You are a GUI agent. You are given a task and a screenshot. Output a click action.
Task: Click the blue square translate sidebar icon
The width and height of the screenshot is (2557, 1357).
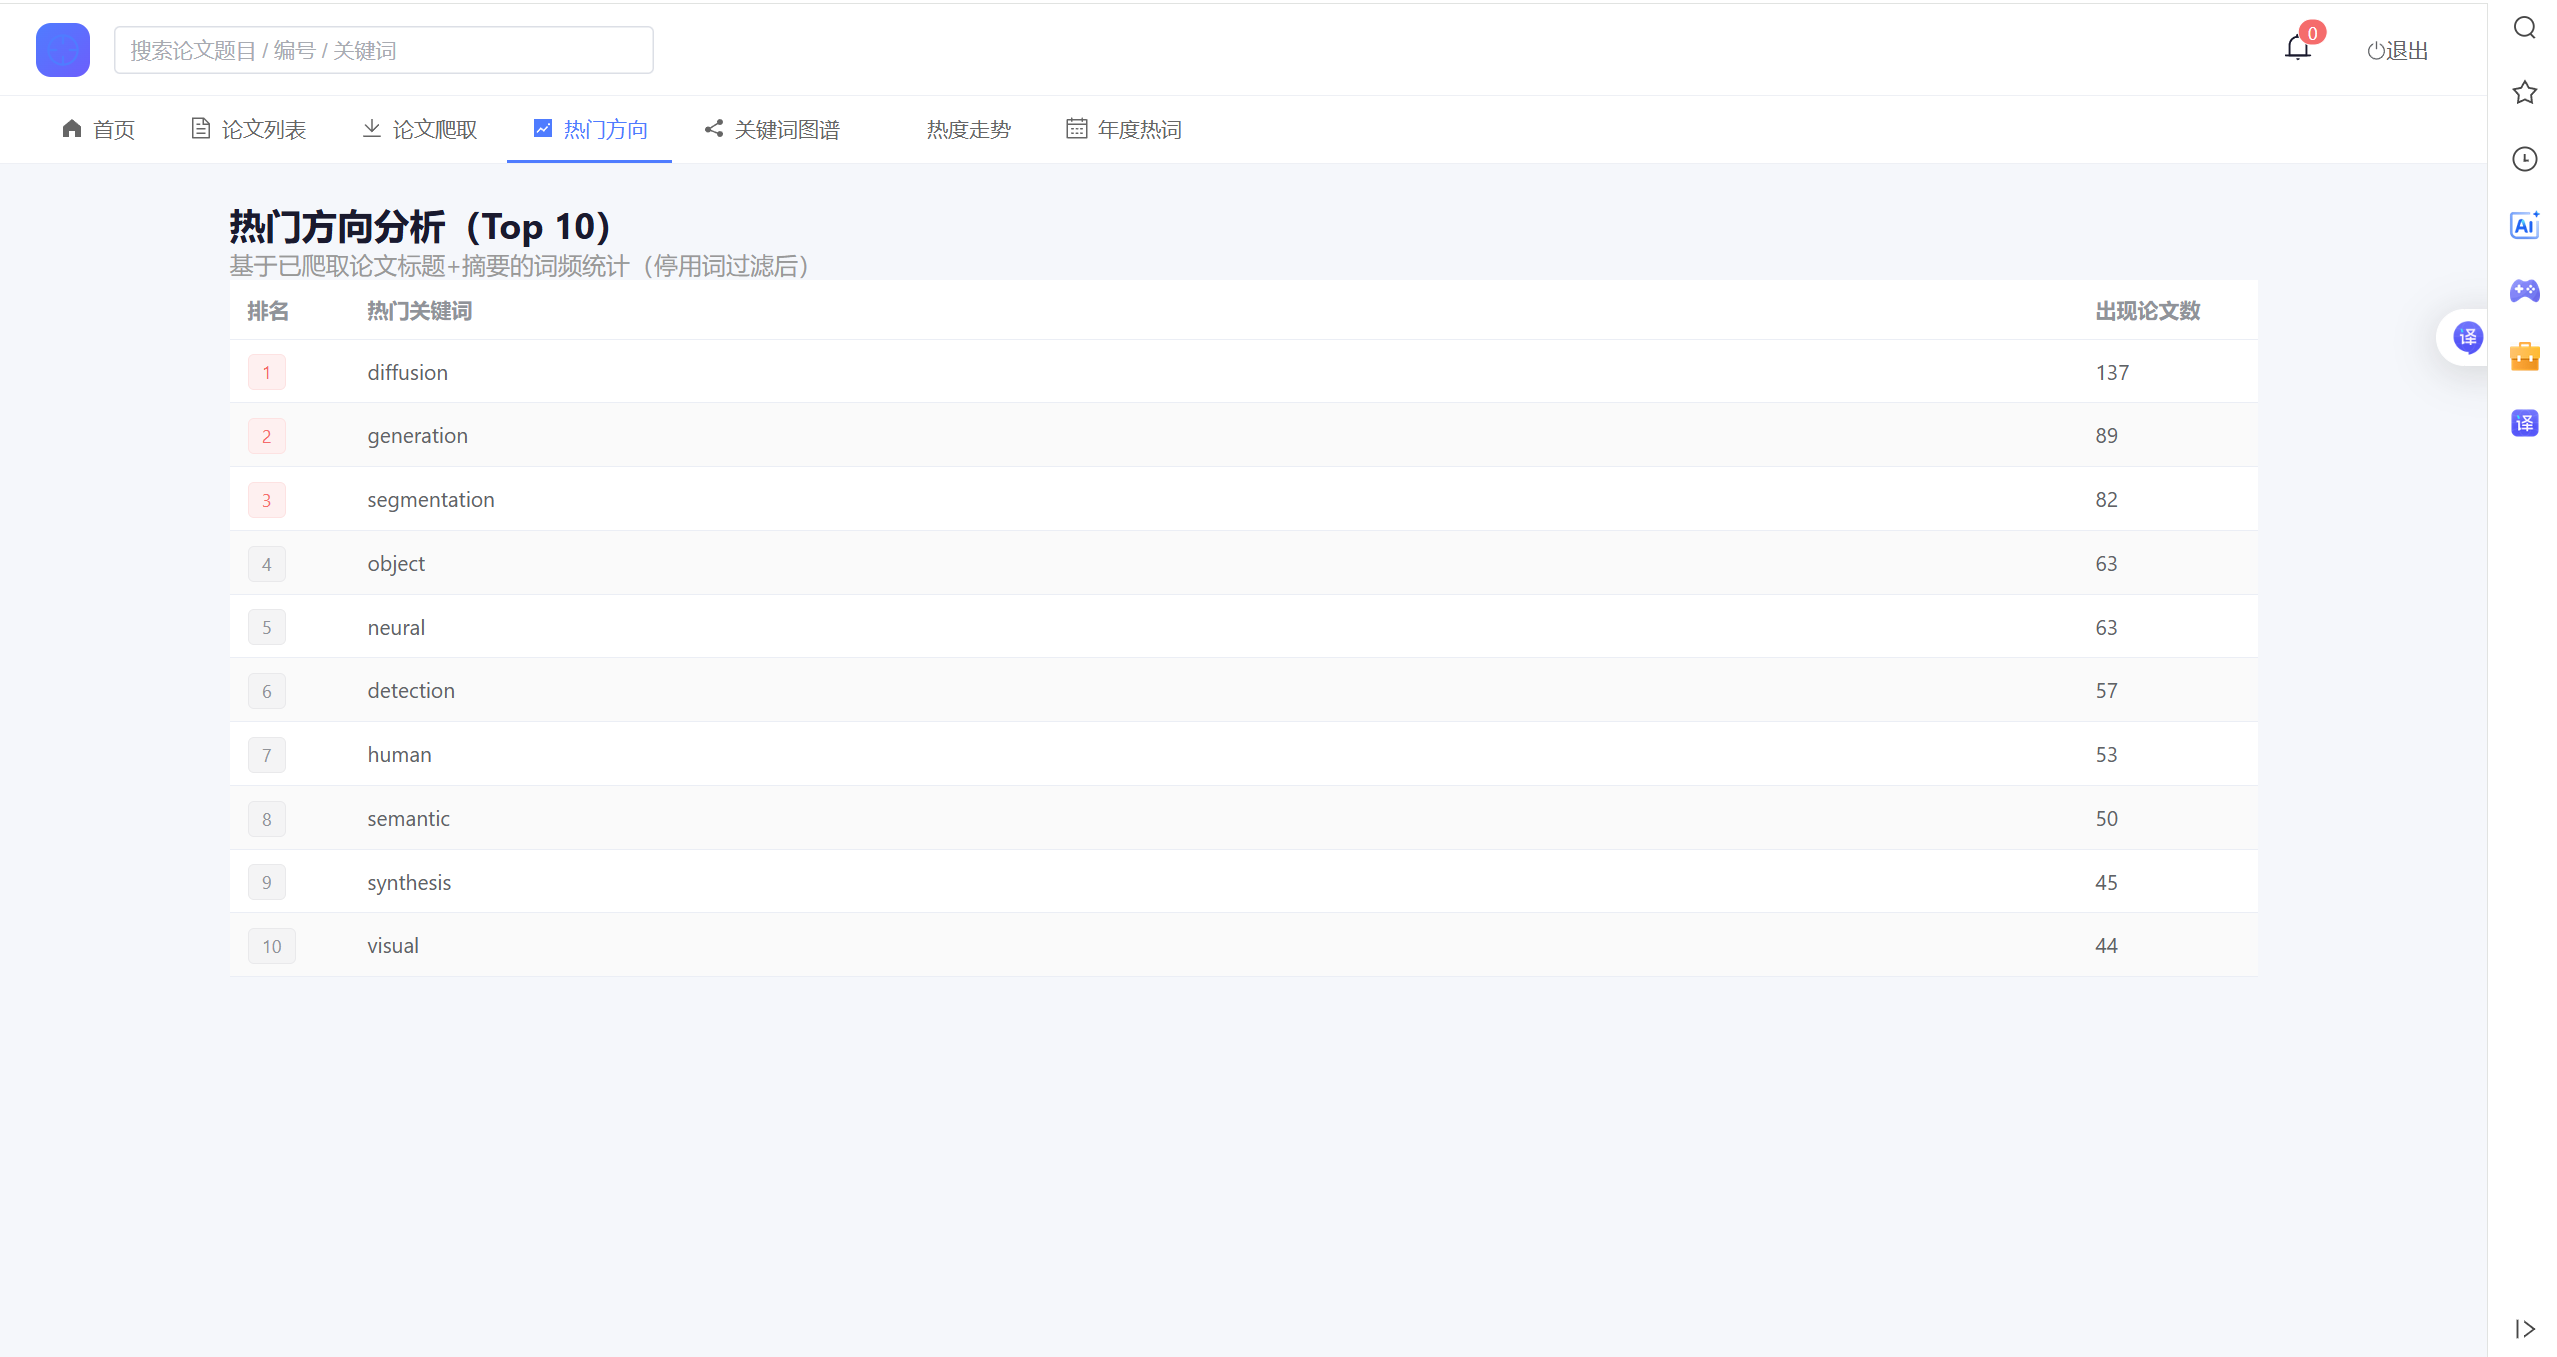click(x=2525, y=423)
